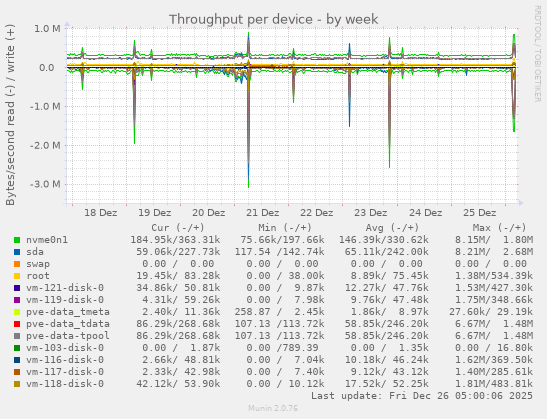
Task: Click the green nvme0n1 legend swatch
Action: 17,240
